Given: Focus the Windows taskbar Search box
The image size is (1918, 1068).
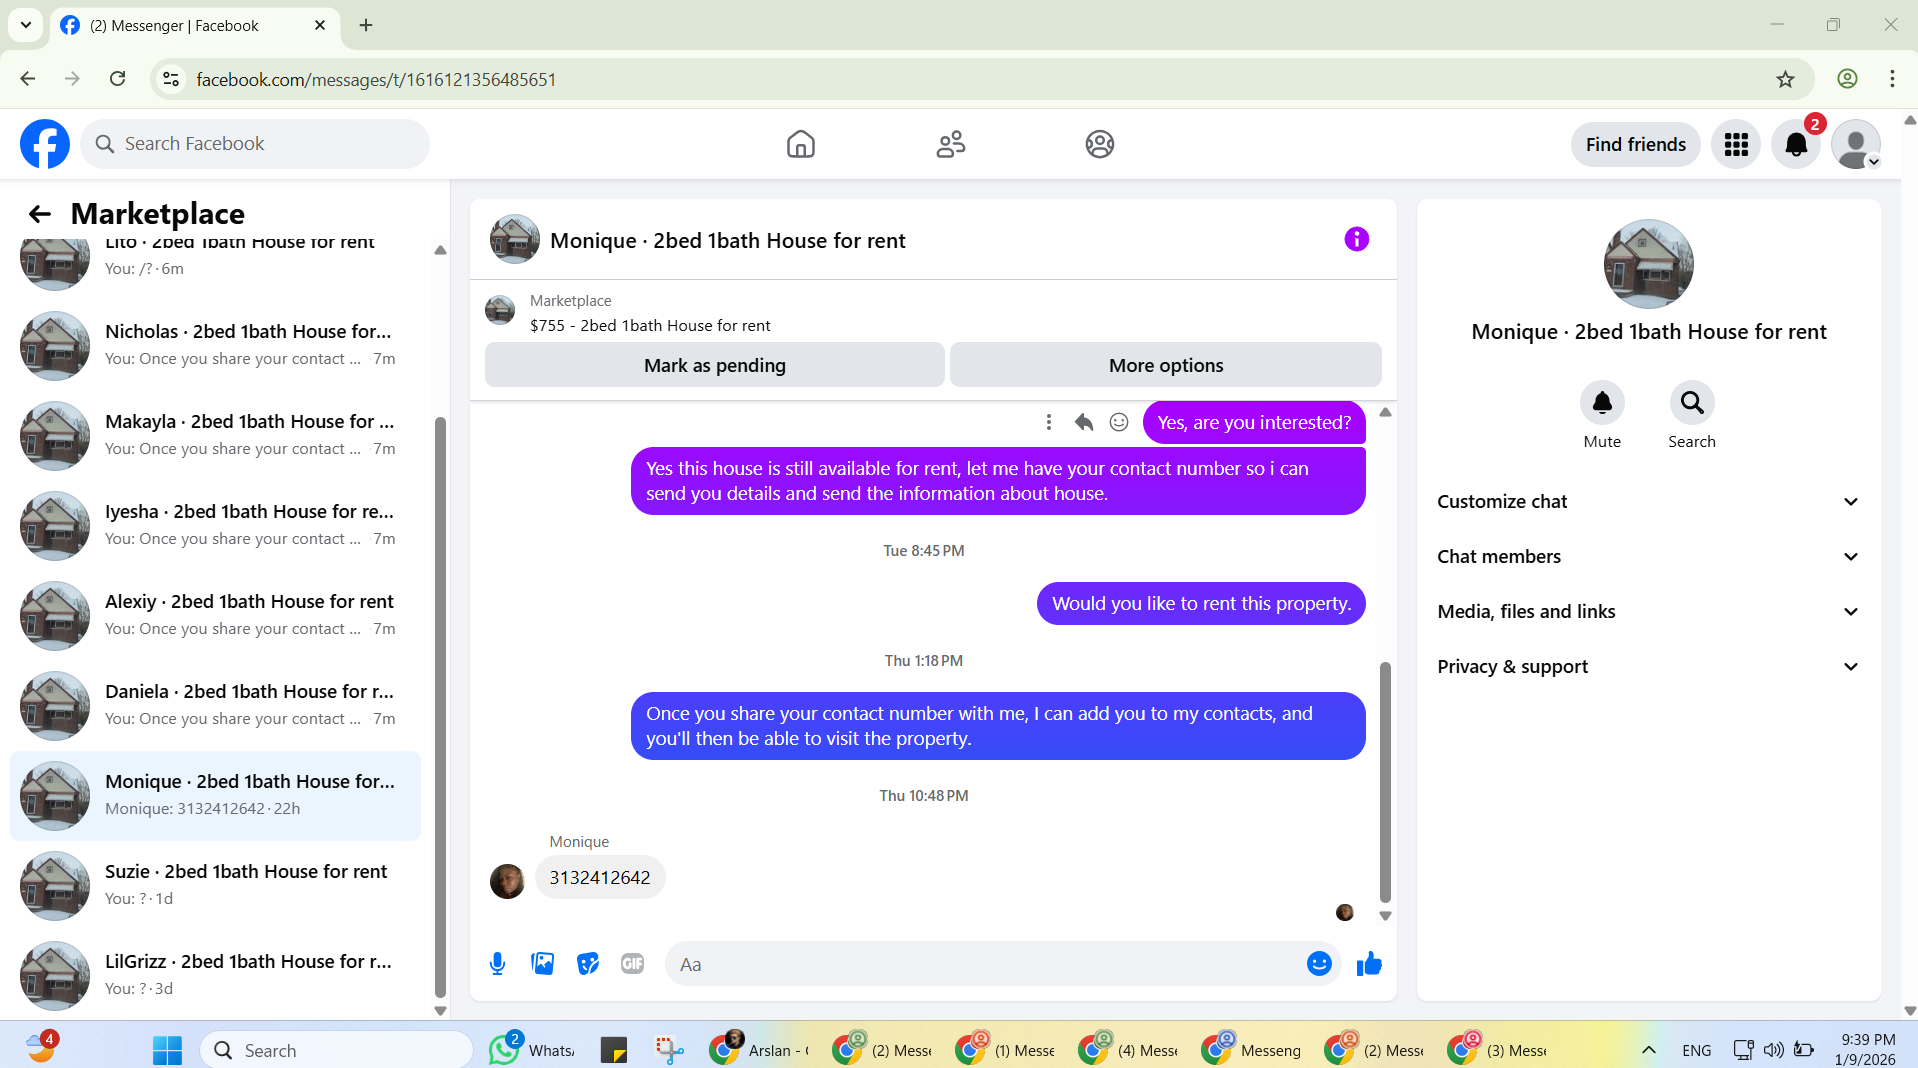Looking at the screenshot, I should coord(337,1050).
